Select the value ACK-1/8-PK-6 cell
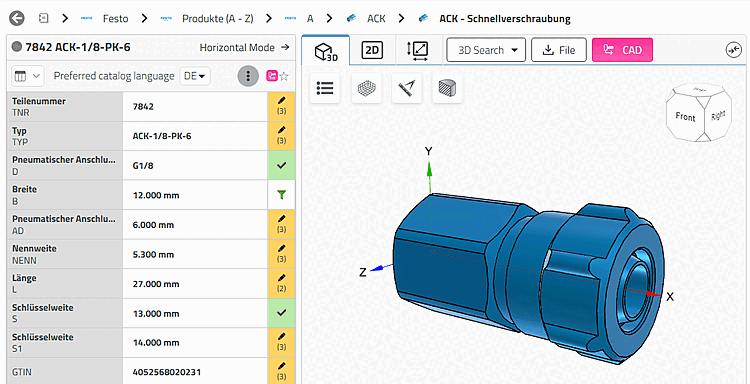750x384 pixels. 195,136
